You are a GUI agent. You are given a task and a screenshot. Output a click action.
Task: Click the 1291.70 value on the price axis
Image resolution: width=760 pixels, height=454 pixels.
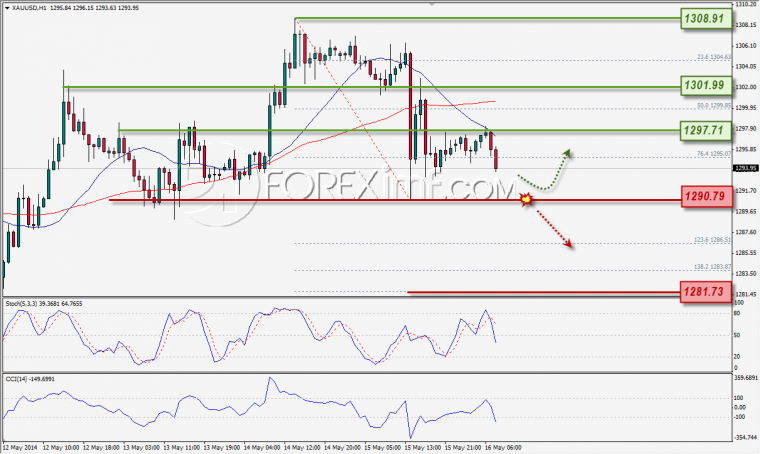click(x=745, y=191)
